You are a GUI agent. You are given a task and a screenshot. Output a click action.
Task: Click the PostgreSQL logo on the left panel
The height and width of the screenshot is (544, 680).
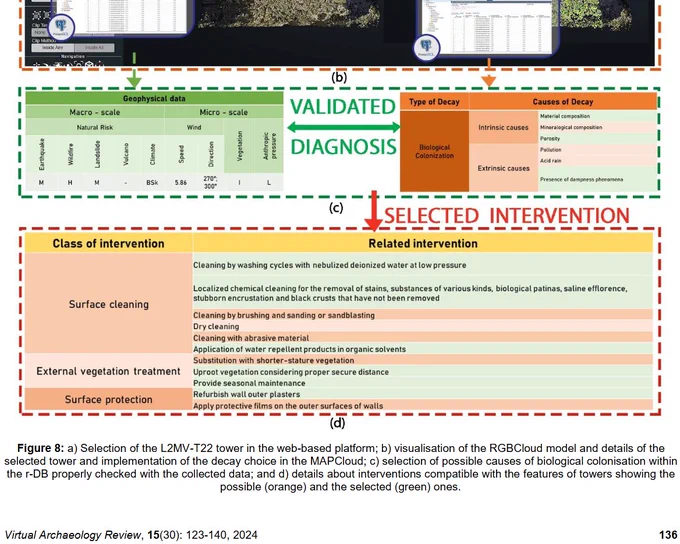tap(61, 28)
